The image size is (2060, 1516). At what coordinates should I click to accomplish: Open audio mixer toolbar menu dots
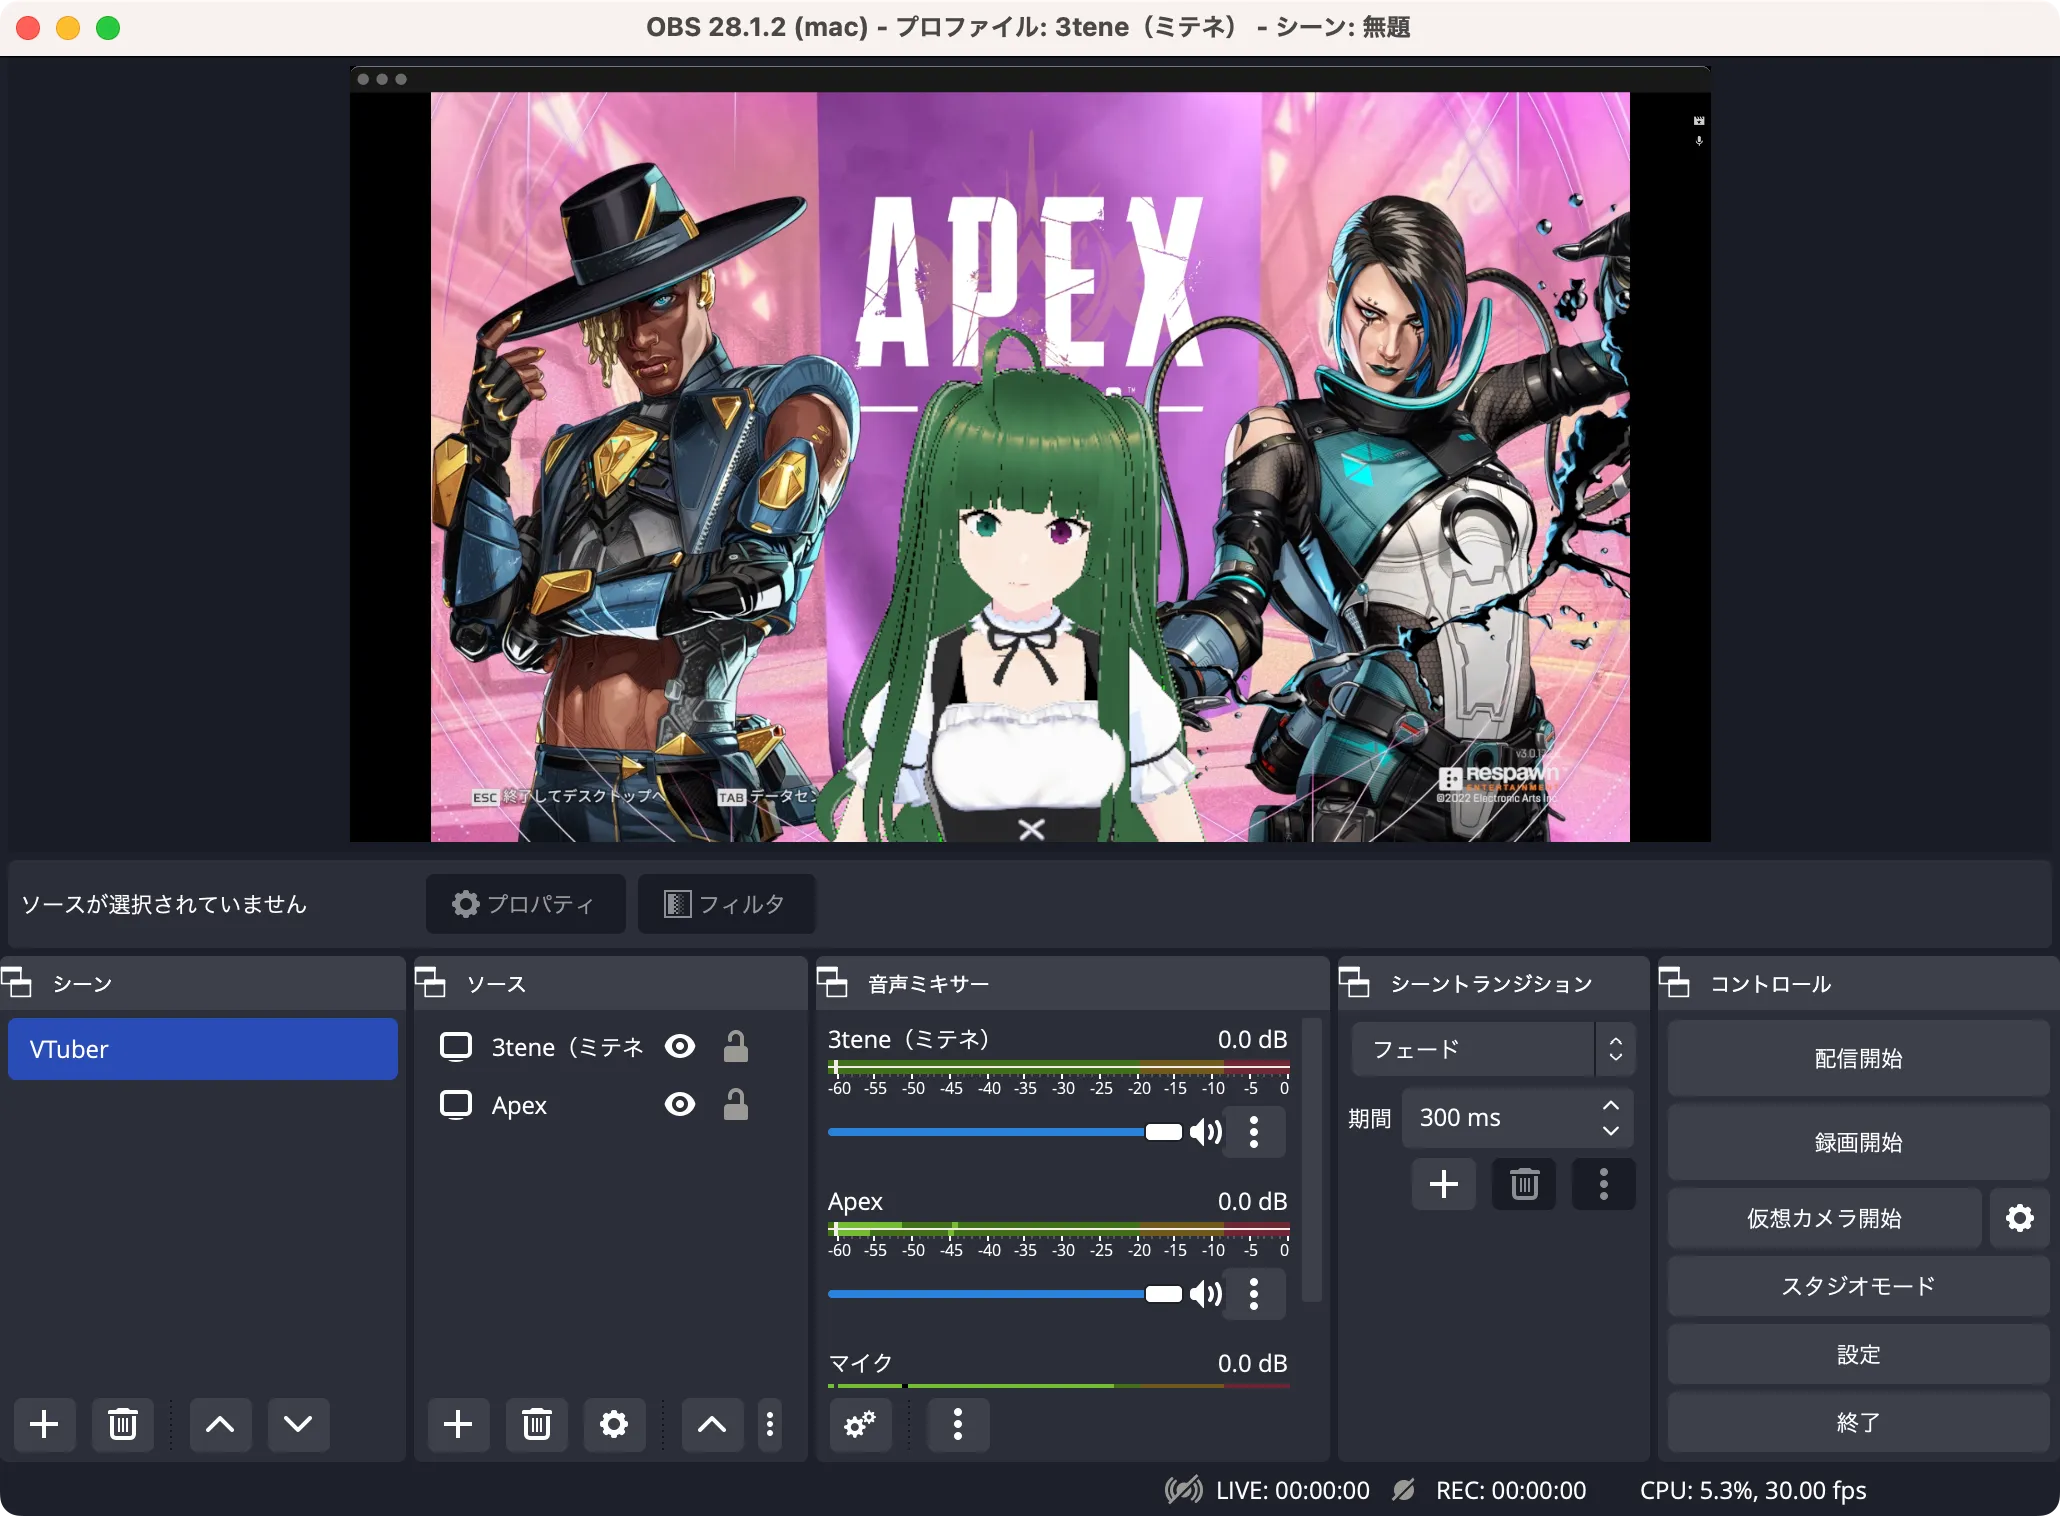coord(958,1424)
